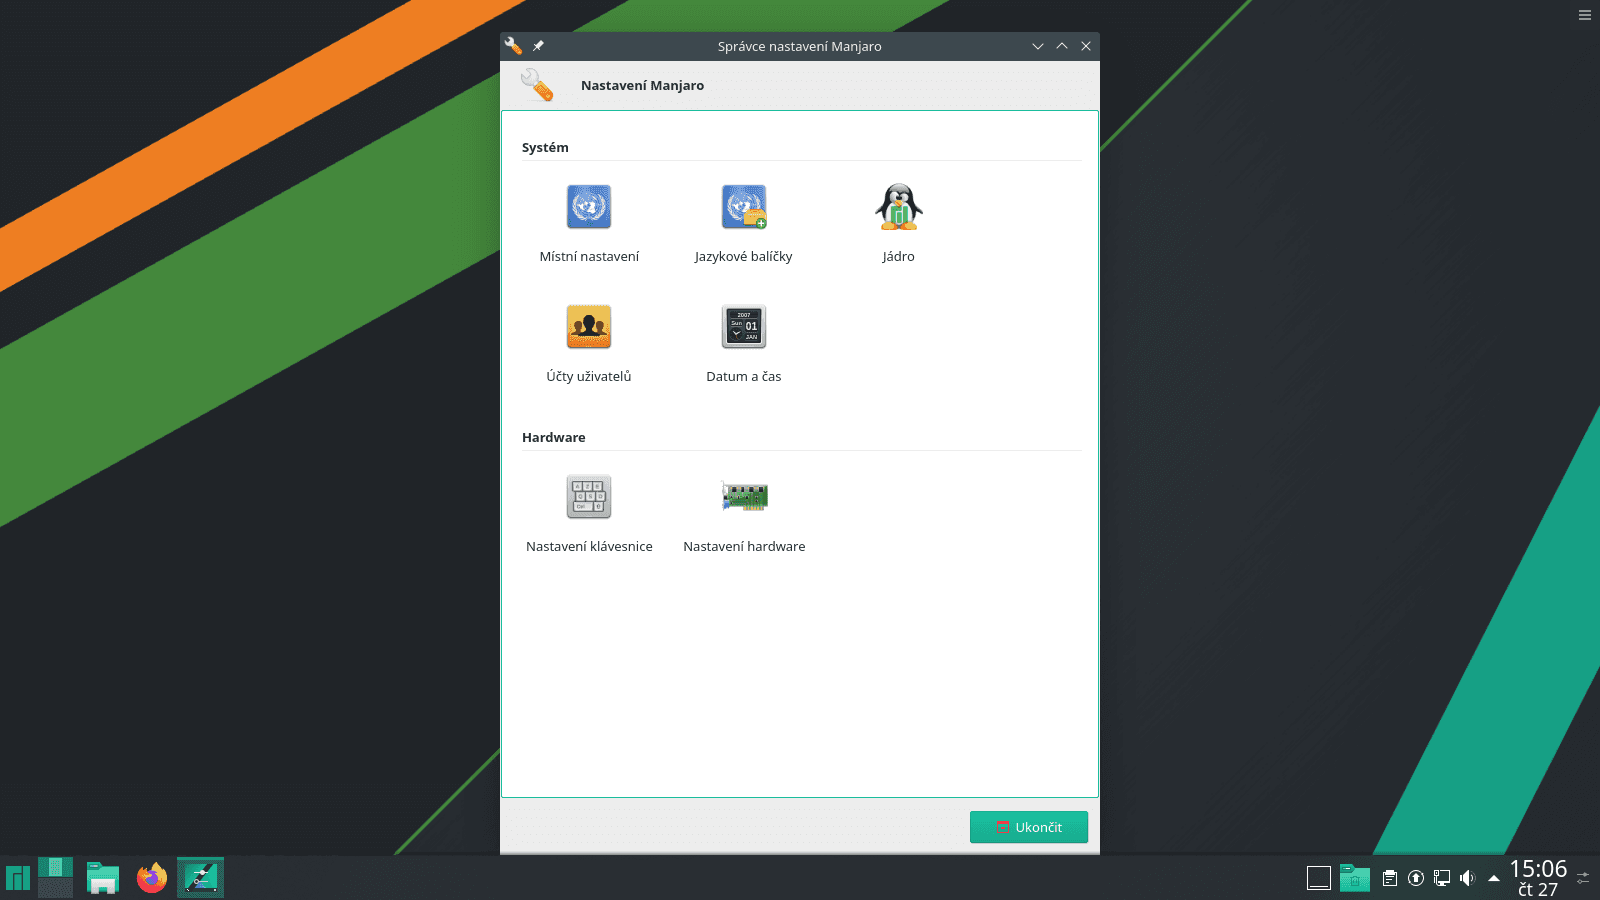
Task: Open Účty uživatelů user accounts
Action: (x=589, y=344)
